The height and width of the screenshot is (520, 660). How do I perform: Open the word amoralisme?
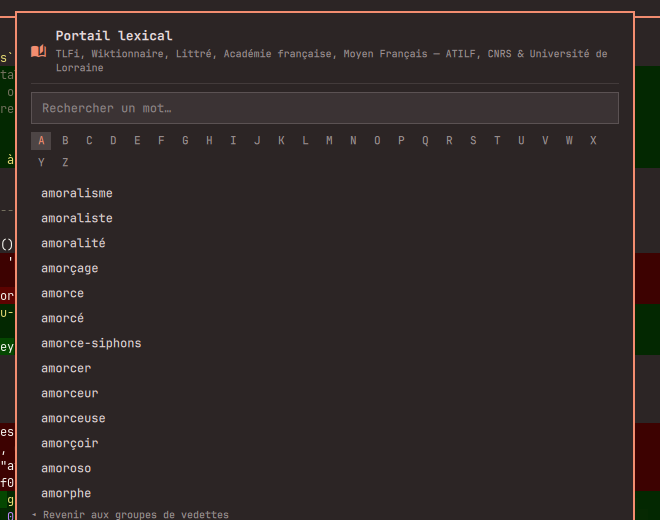tap(77, 193)
